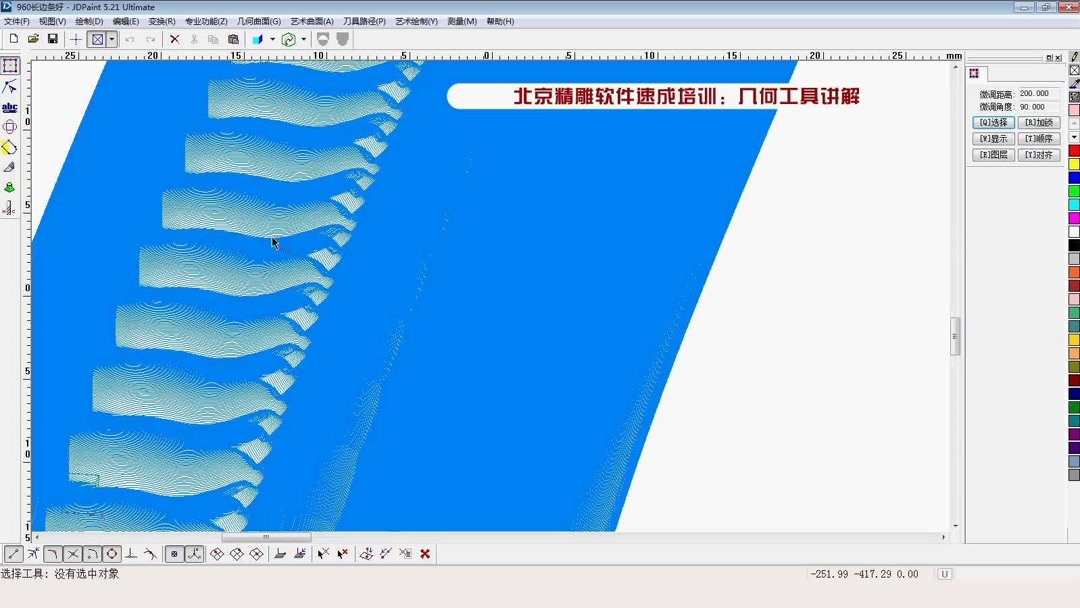The width and height of the screenshot is (1080, 608).
Task: Toggle the trim tool in bottom toolbar
Action: tap(73, 553)
